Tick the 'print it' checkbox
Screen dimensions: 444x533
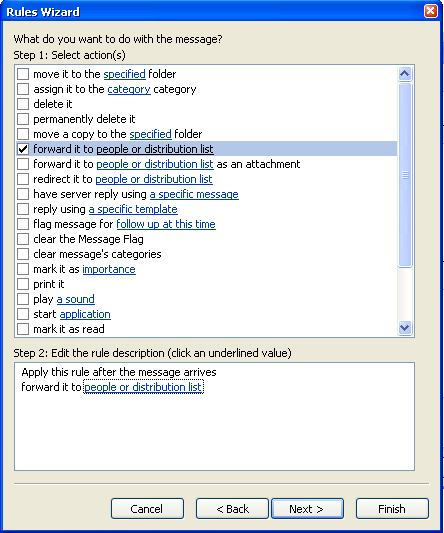(23, 284)
